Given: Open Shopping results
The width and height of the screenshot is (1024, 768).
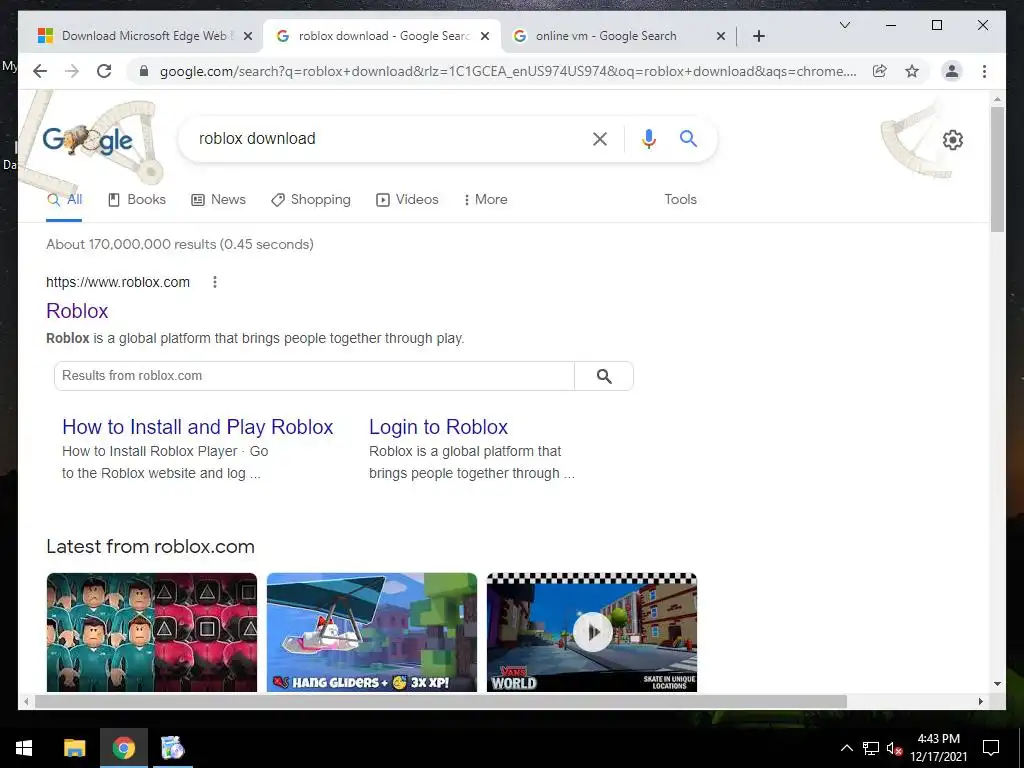Looking at the screenshot, I should (x=311, y=200).
